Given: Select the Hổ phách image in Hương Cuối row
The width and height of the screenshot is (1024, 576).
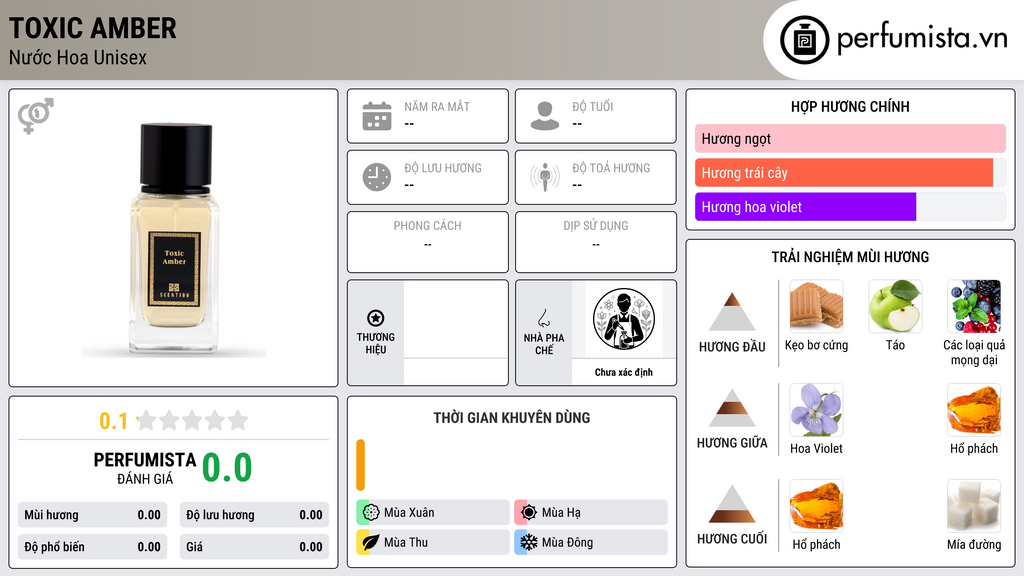Looking at the screenshot, I should (816, 505).
